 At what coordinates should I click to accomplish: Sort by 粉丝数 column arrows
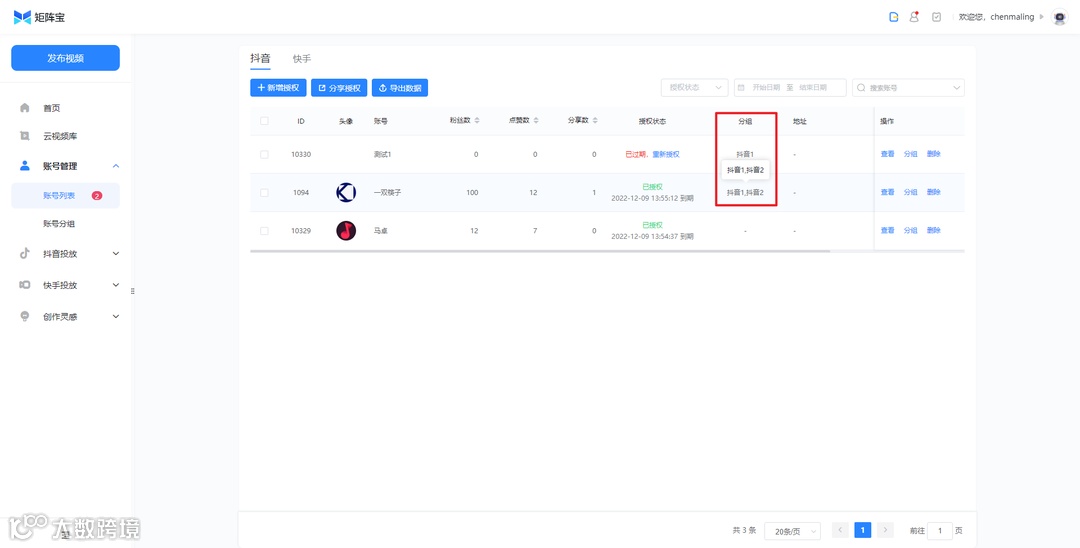coord(477,120)
